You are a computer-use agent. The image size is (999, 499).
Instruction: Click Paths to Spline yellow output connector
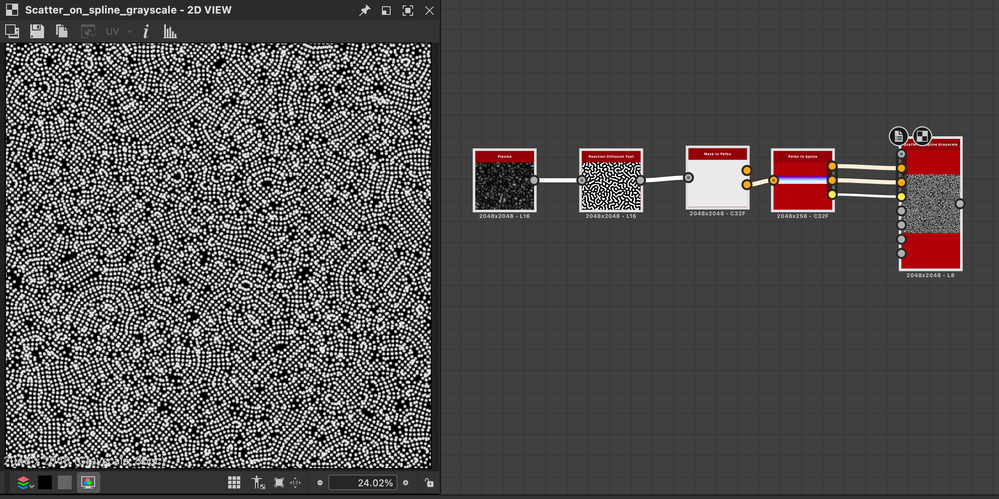832,194
